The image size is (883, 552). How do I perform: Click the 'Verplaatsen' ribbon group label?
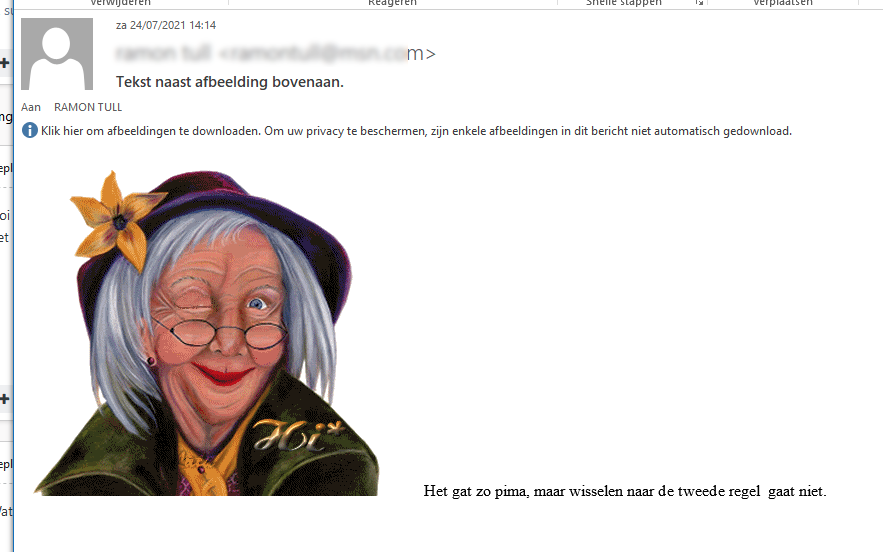783,3
